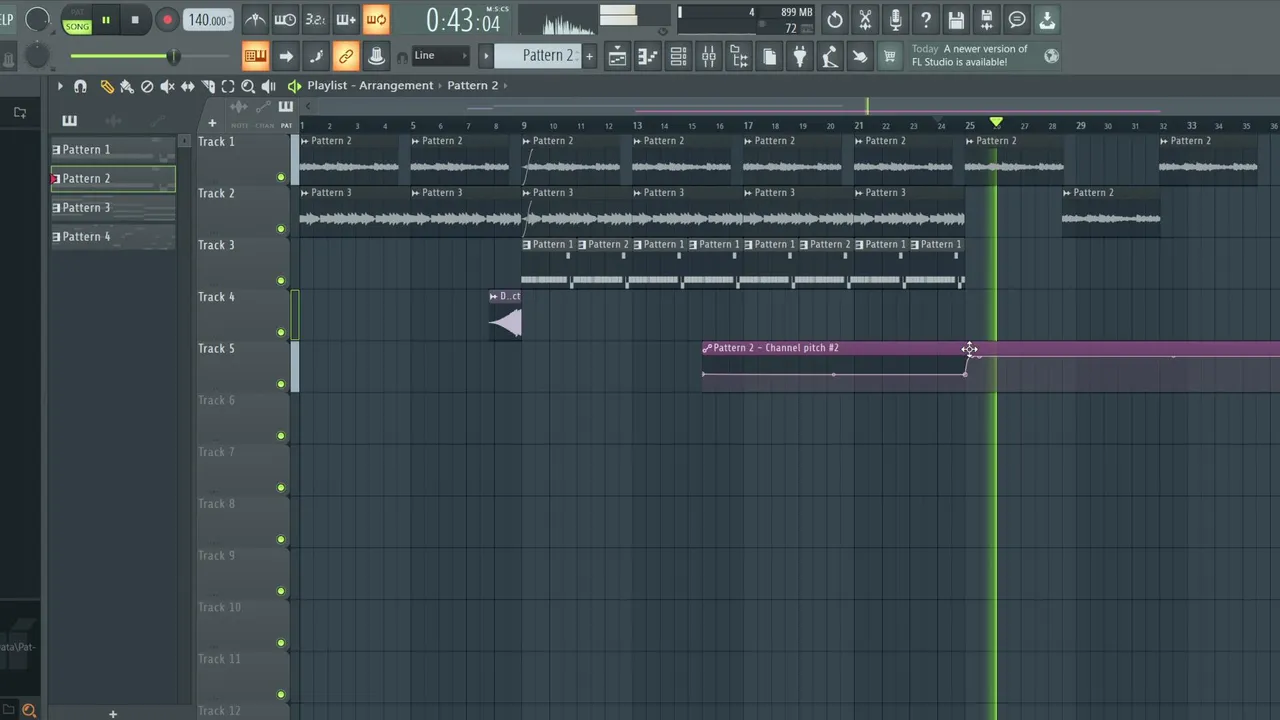The height and width of the screenshot is (720, 1280).
Task: Toggle the playlist magnet snap icon
Action: click(x=81, y=86)
